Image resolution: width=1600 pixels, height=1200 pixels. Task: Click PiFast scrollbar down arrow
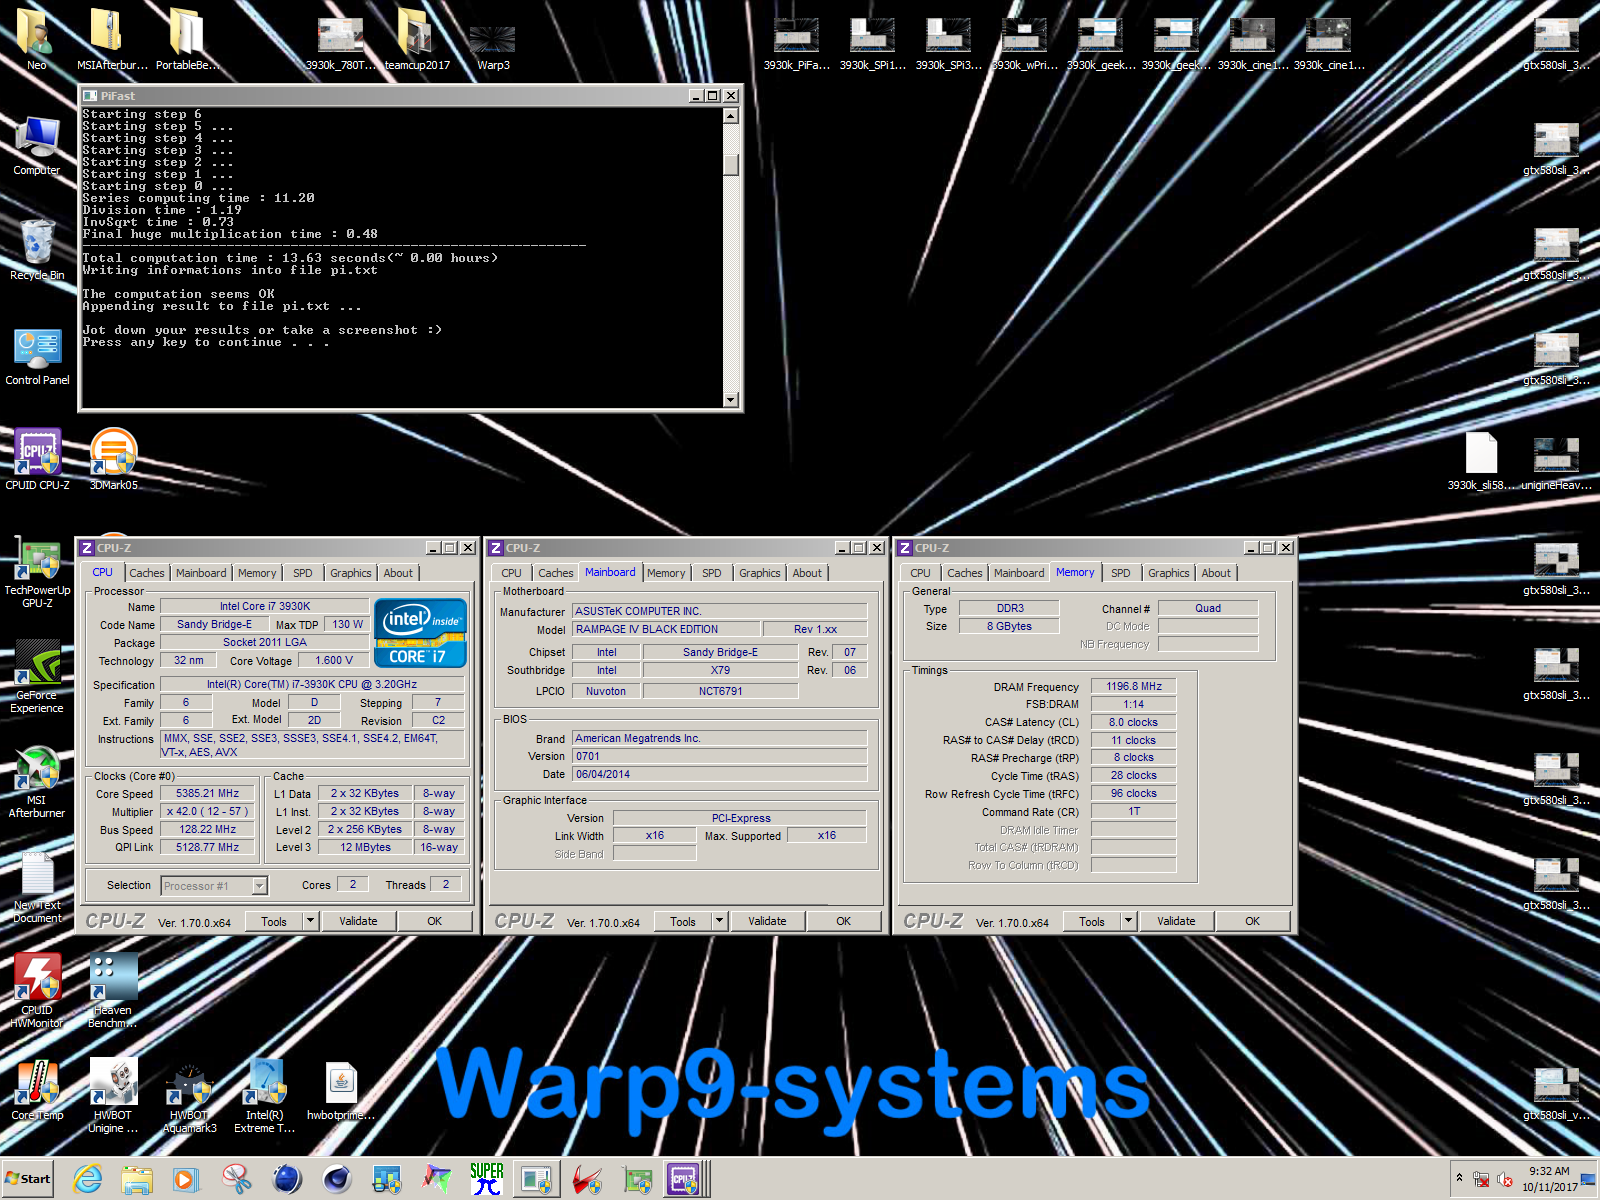pyautogui.click(x=731, y=400)
